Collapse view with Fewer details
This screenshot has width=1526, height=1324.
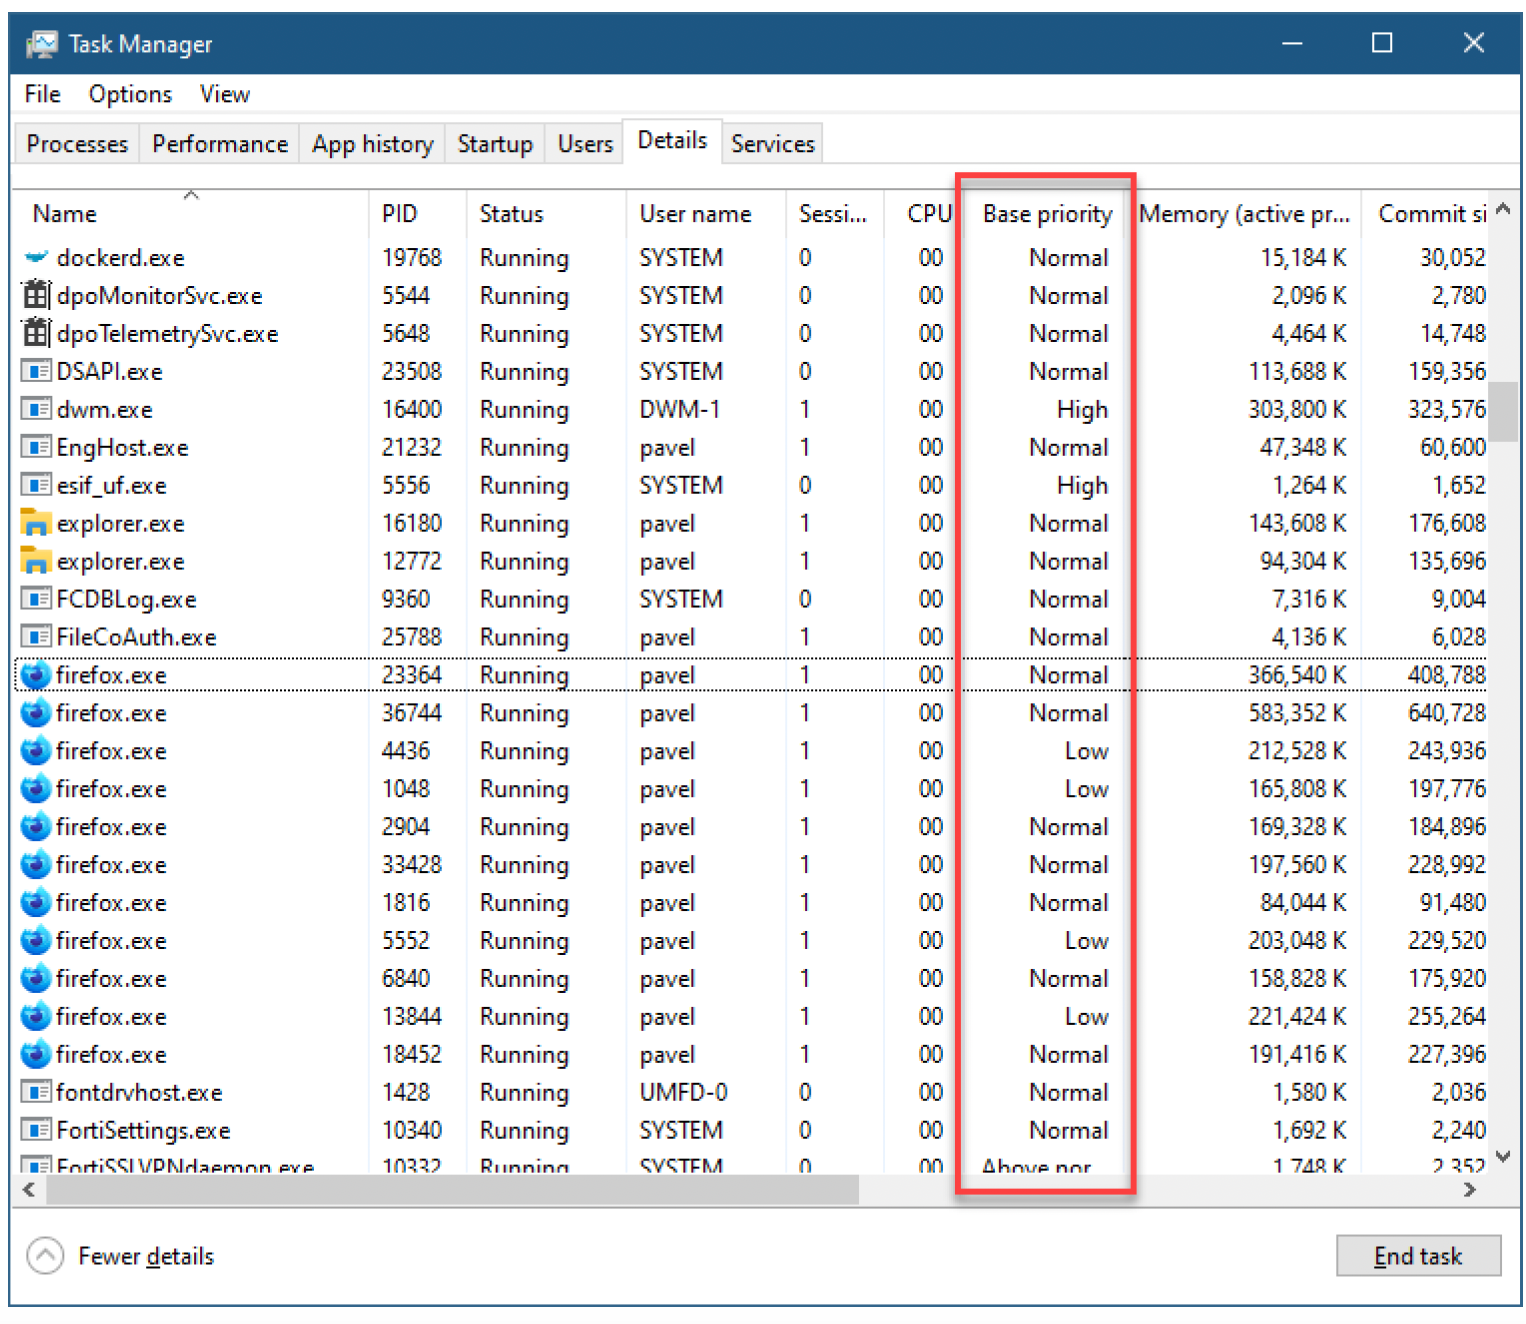tap(121, 1256)
